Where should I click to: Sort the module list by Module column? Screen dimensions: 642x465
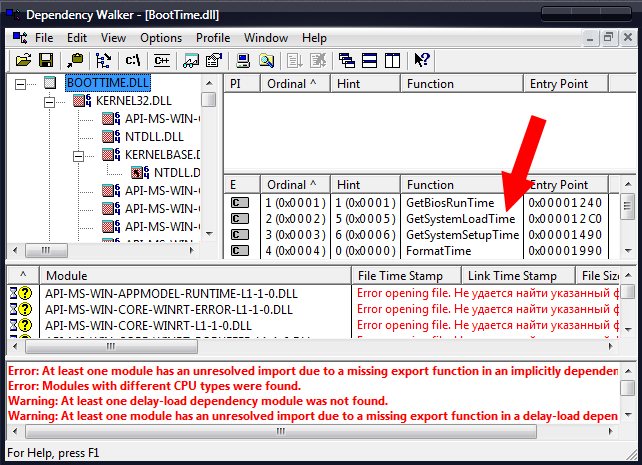tap(195, 275)
